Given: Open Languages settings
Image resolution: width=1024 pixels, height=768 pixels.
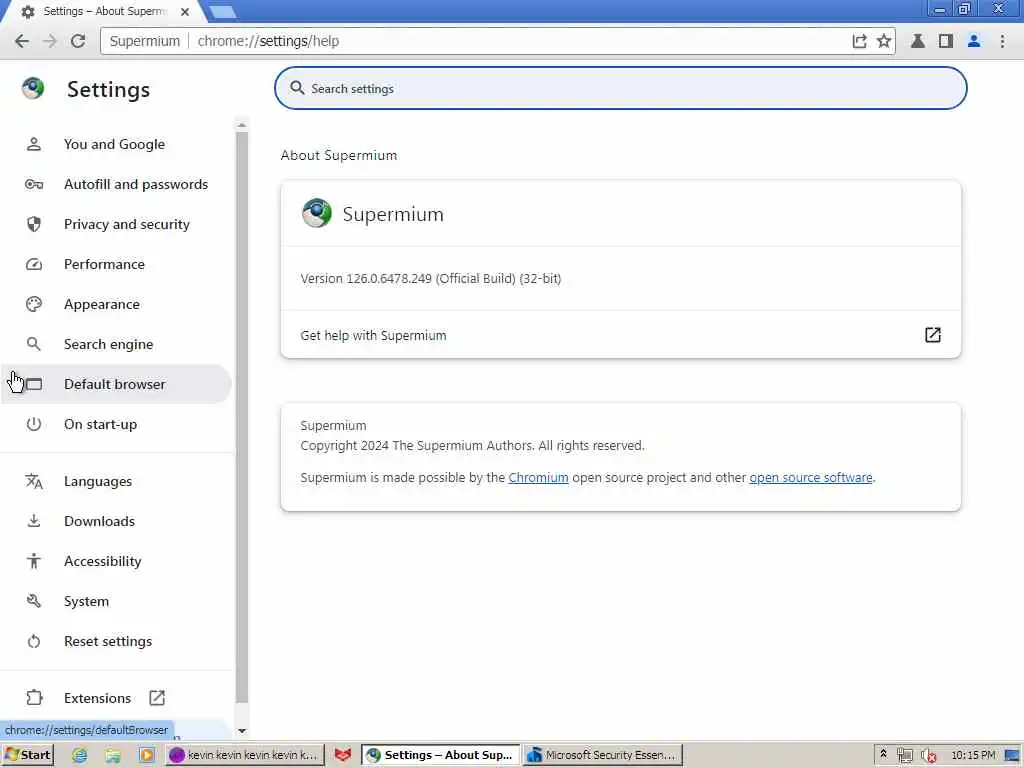Looking at the screenshot, I should coord(115,481).
